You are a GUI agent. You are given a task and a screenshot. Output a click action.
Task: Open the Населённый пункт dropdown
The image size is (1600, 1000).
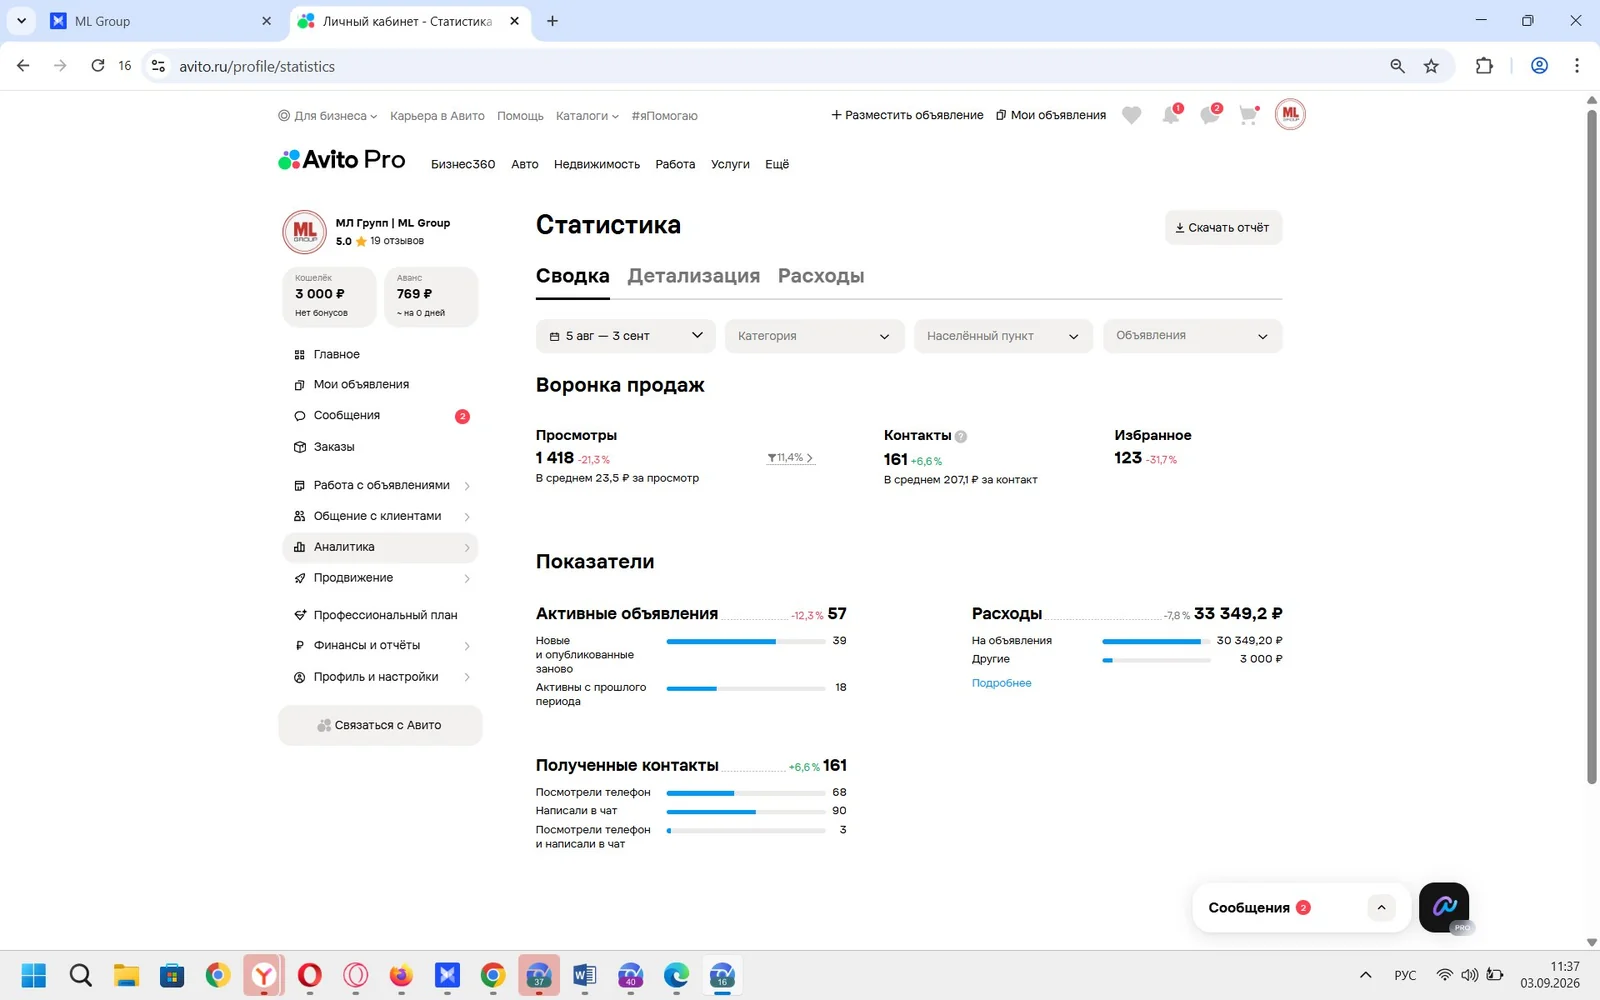(1003, 336)
